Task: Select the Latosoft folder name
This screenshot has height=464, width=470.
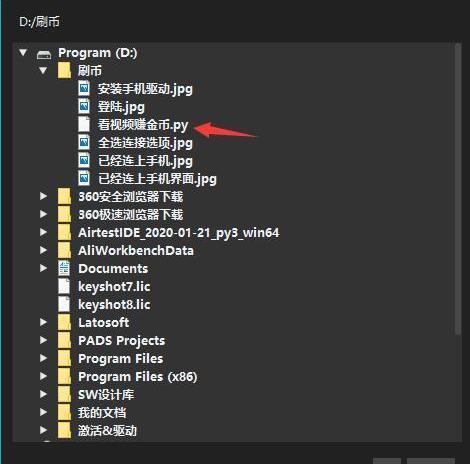Action: pos(104,322)
